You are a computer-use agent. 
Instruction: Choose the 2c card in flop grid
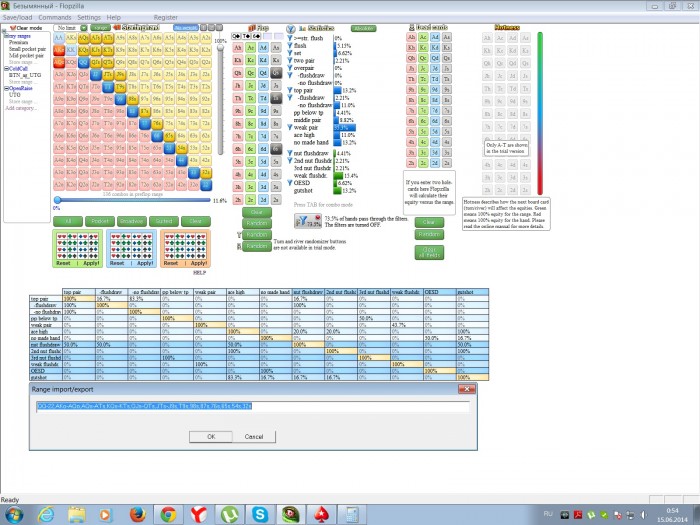click(251, 199)
